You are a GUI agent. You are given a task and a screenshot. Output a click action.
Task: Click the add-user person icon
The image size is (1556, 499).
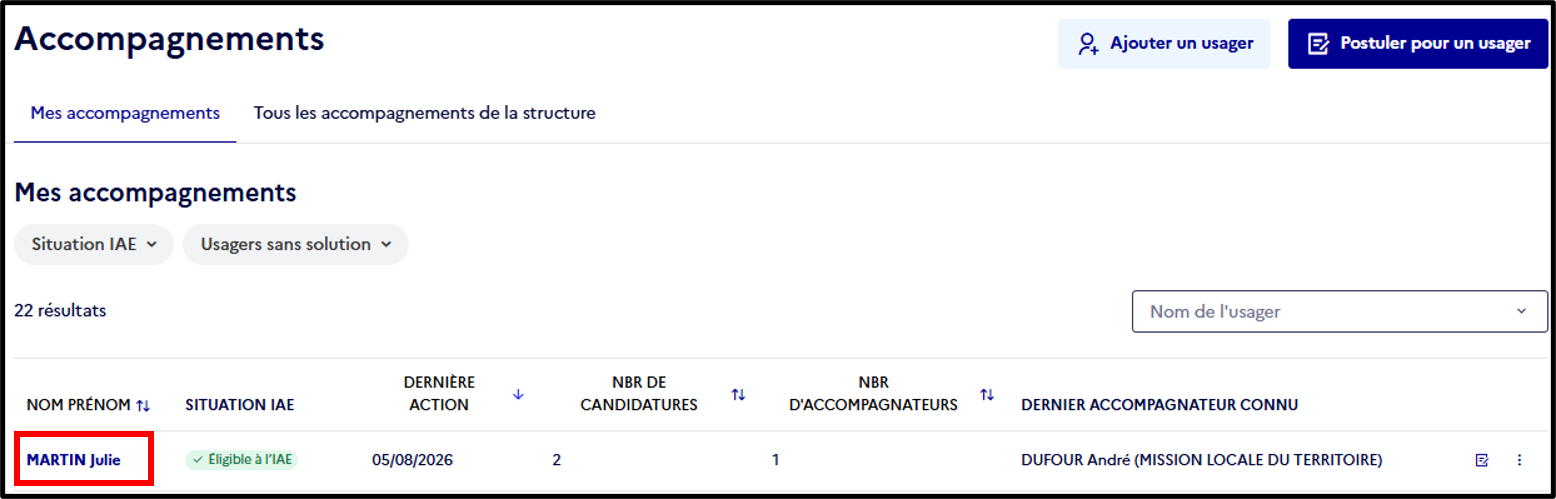[x=1088, y=44]
